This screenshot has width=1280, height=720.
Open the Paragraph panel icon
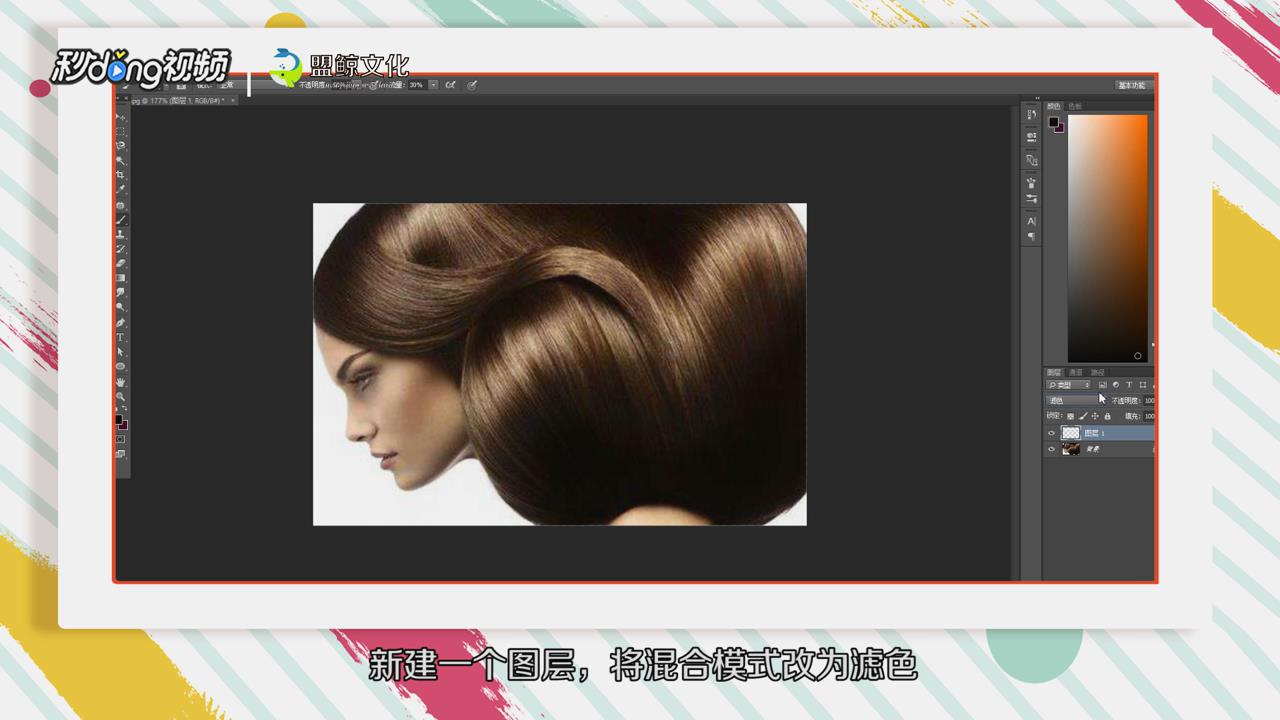point(1031,237)
